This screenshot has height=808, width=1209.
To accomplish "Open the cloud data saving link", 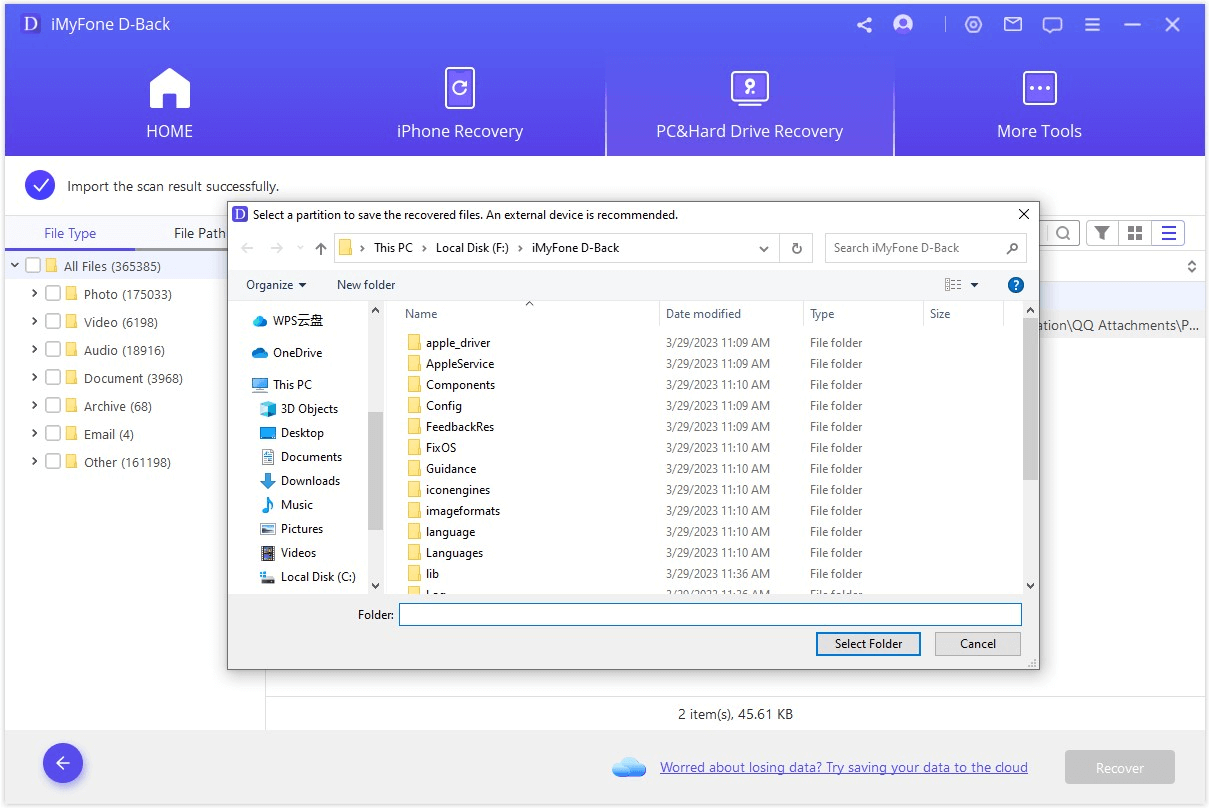I will 843,768.
